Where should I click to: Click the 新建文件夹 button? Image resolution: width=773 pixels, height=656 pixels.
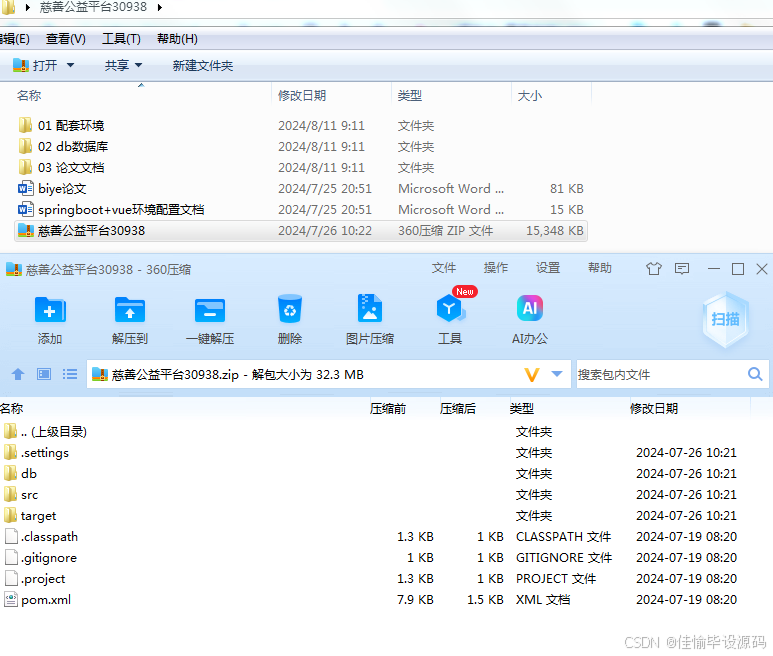[x=203, y=66]
